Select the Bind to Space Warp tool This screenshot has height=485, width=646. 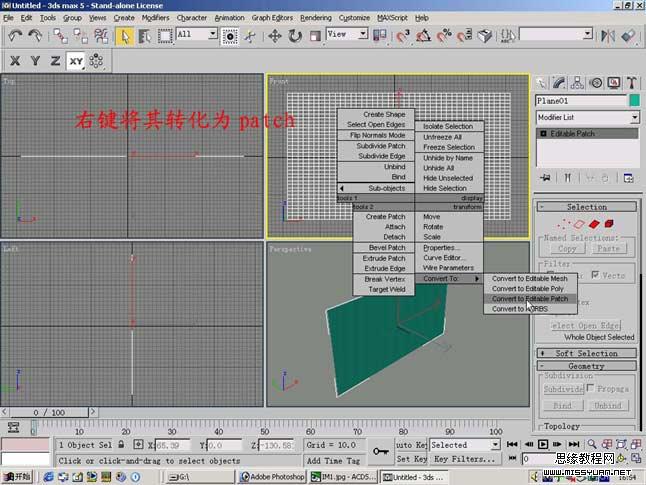click(x=101, y=36)
